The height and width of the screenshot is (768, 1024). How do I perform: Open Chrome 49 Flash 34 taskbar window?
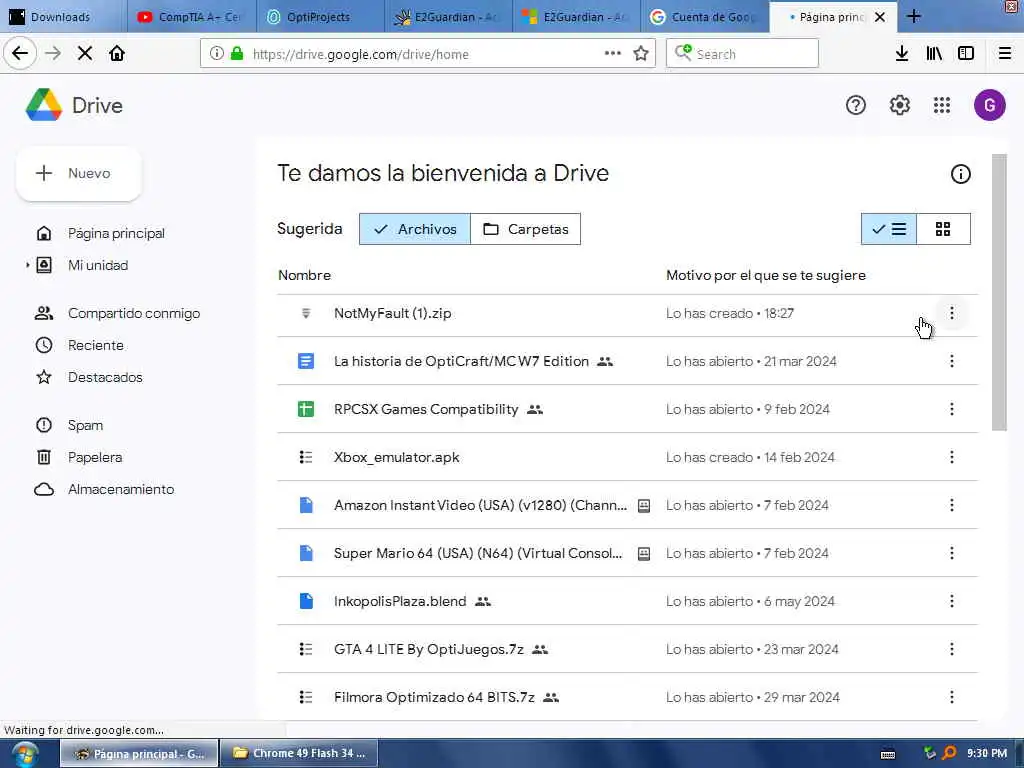[298, 754]
